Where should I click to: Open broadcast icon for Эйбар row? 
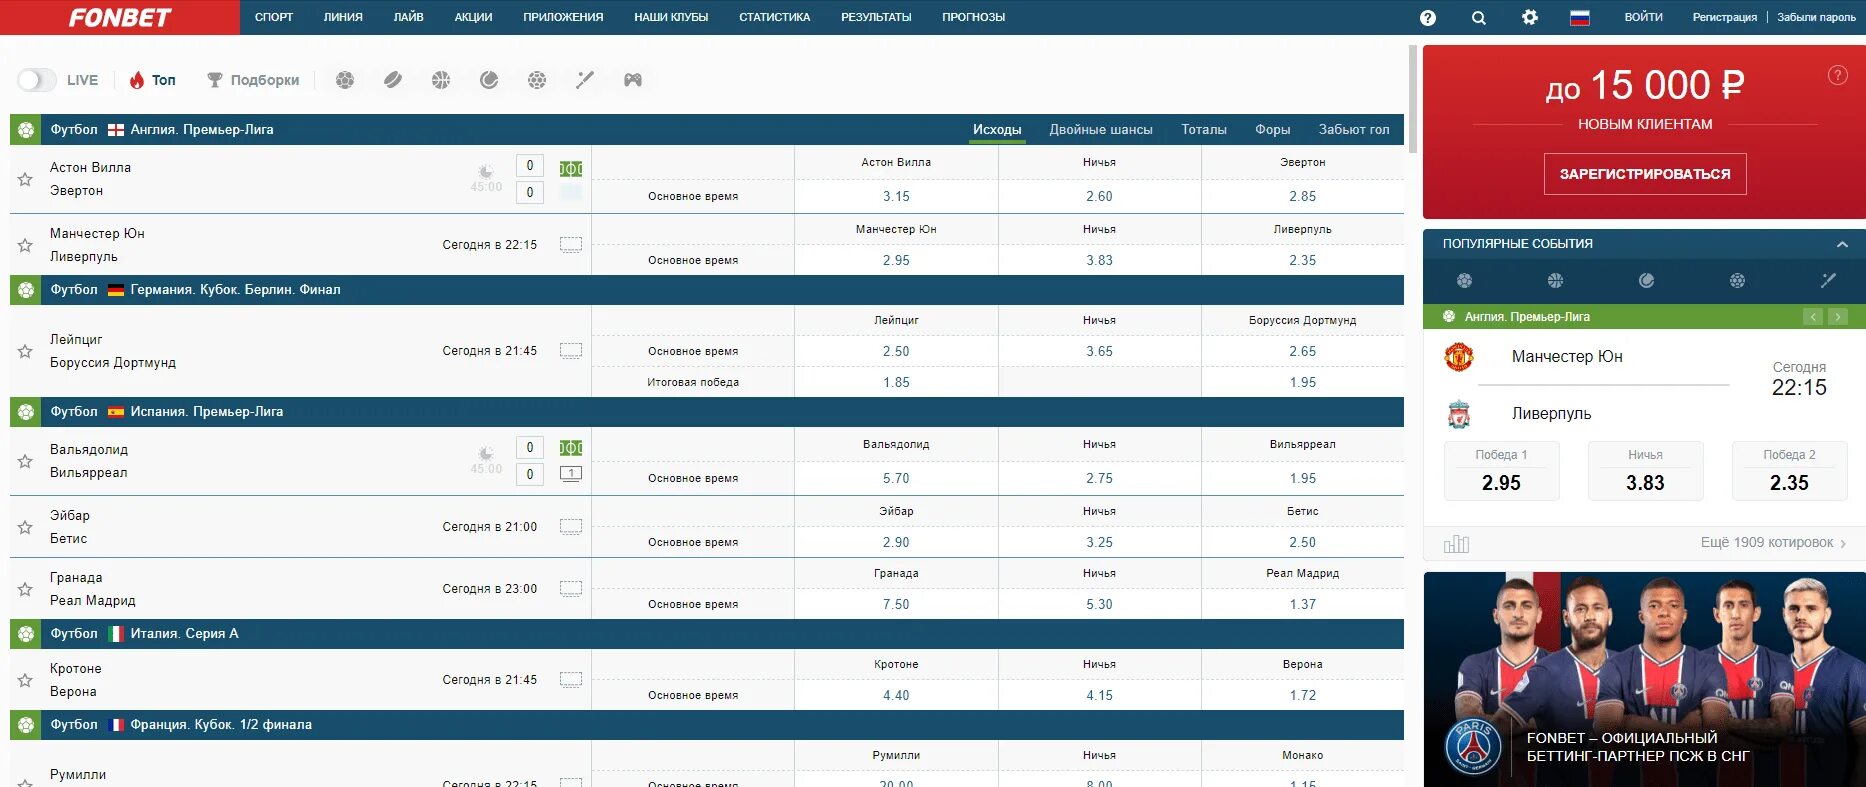(x=571, y=526)
